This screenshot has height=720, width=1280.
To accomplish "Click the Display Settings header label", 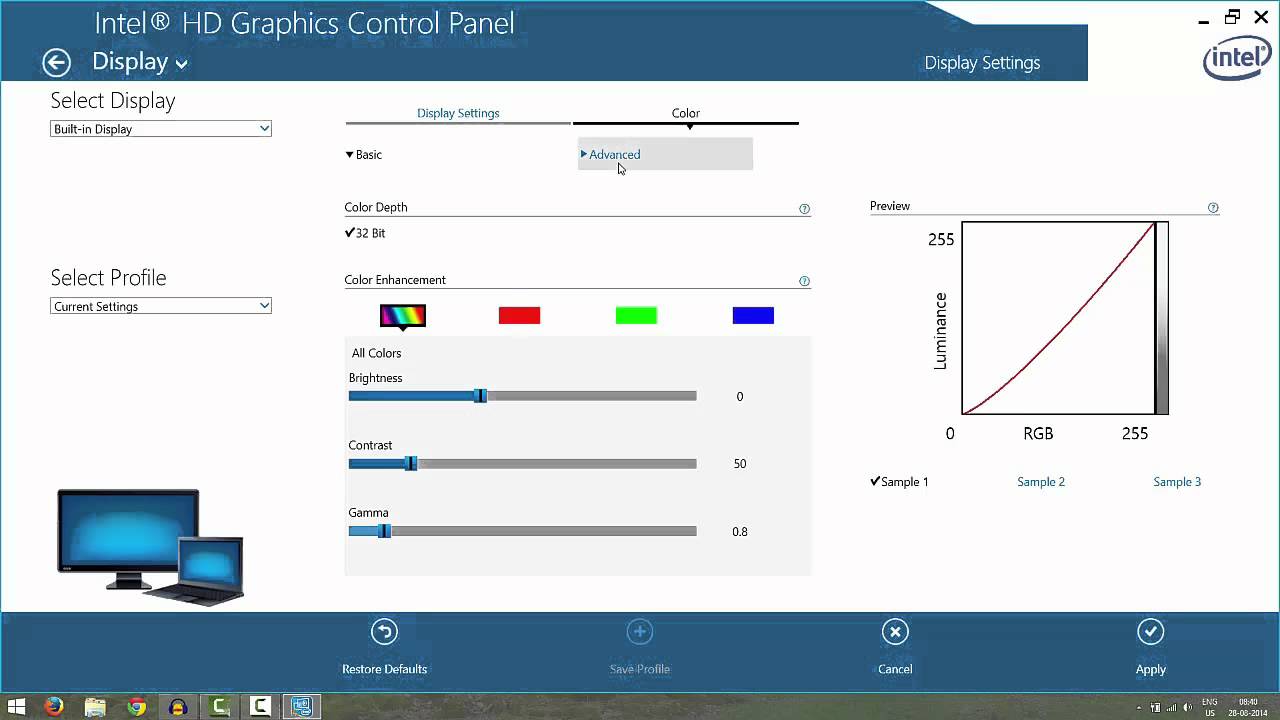I will click(x=982, y=63).
